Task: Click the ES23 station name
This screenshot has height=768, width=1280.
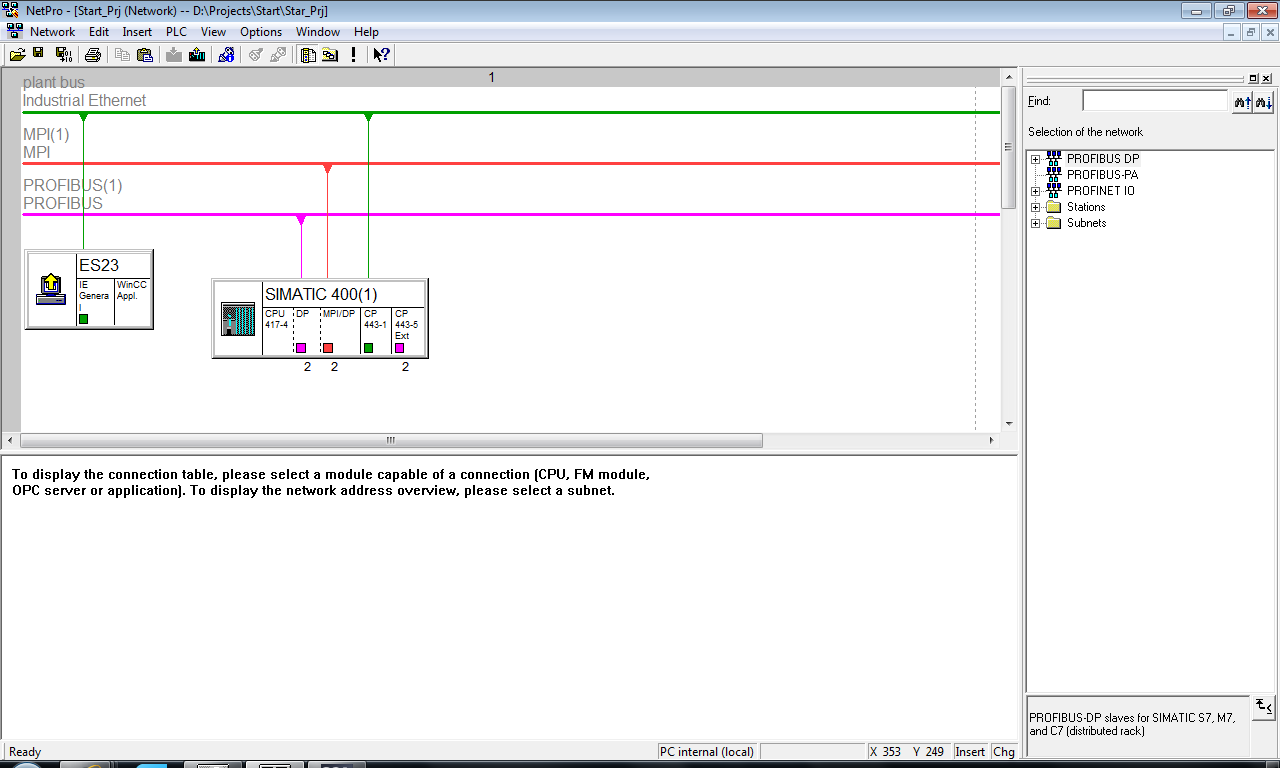Action: coord(99,265)
